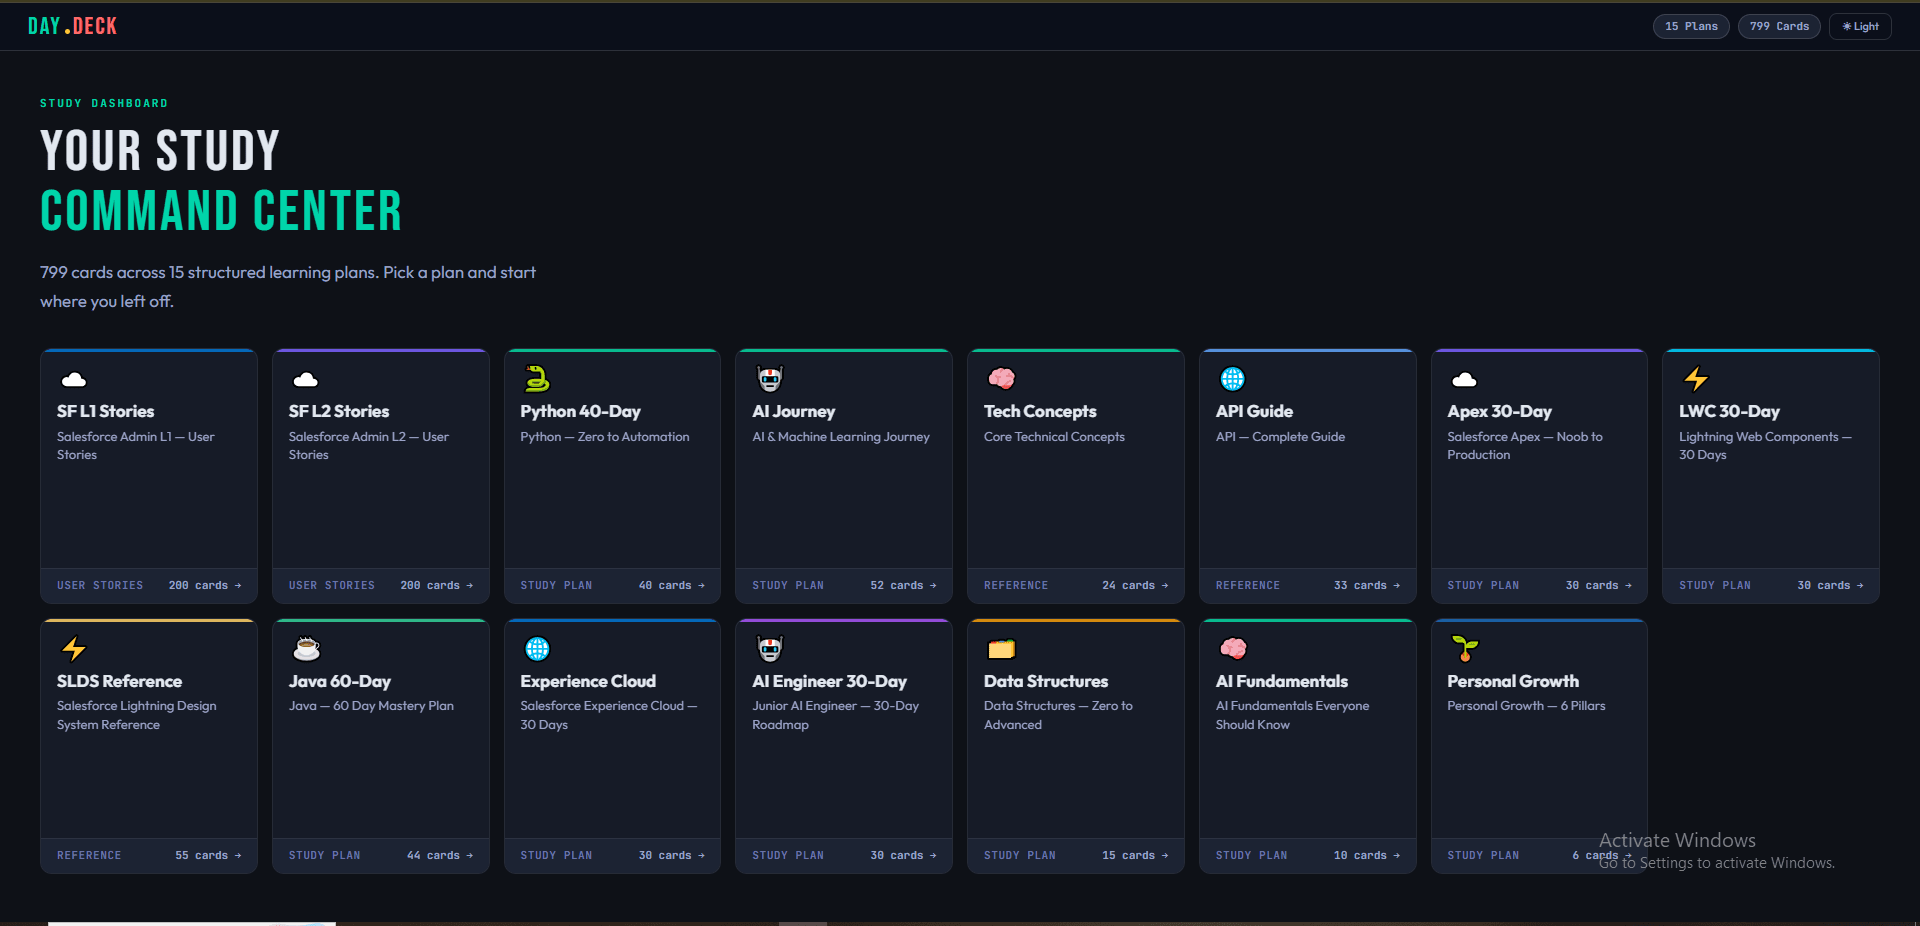Screen dimensions: 1920x926
Task: Click 'Core Technical Concepts' description
Action: [x=1054, y=437]
